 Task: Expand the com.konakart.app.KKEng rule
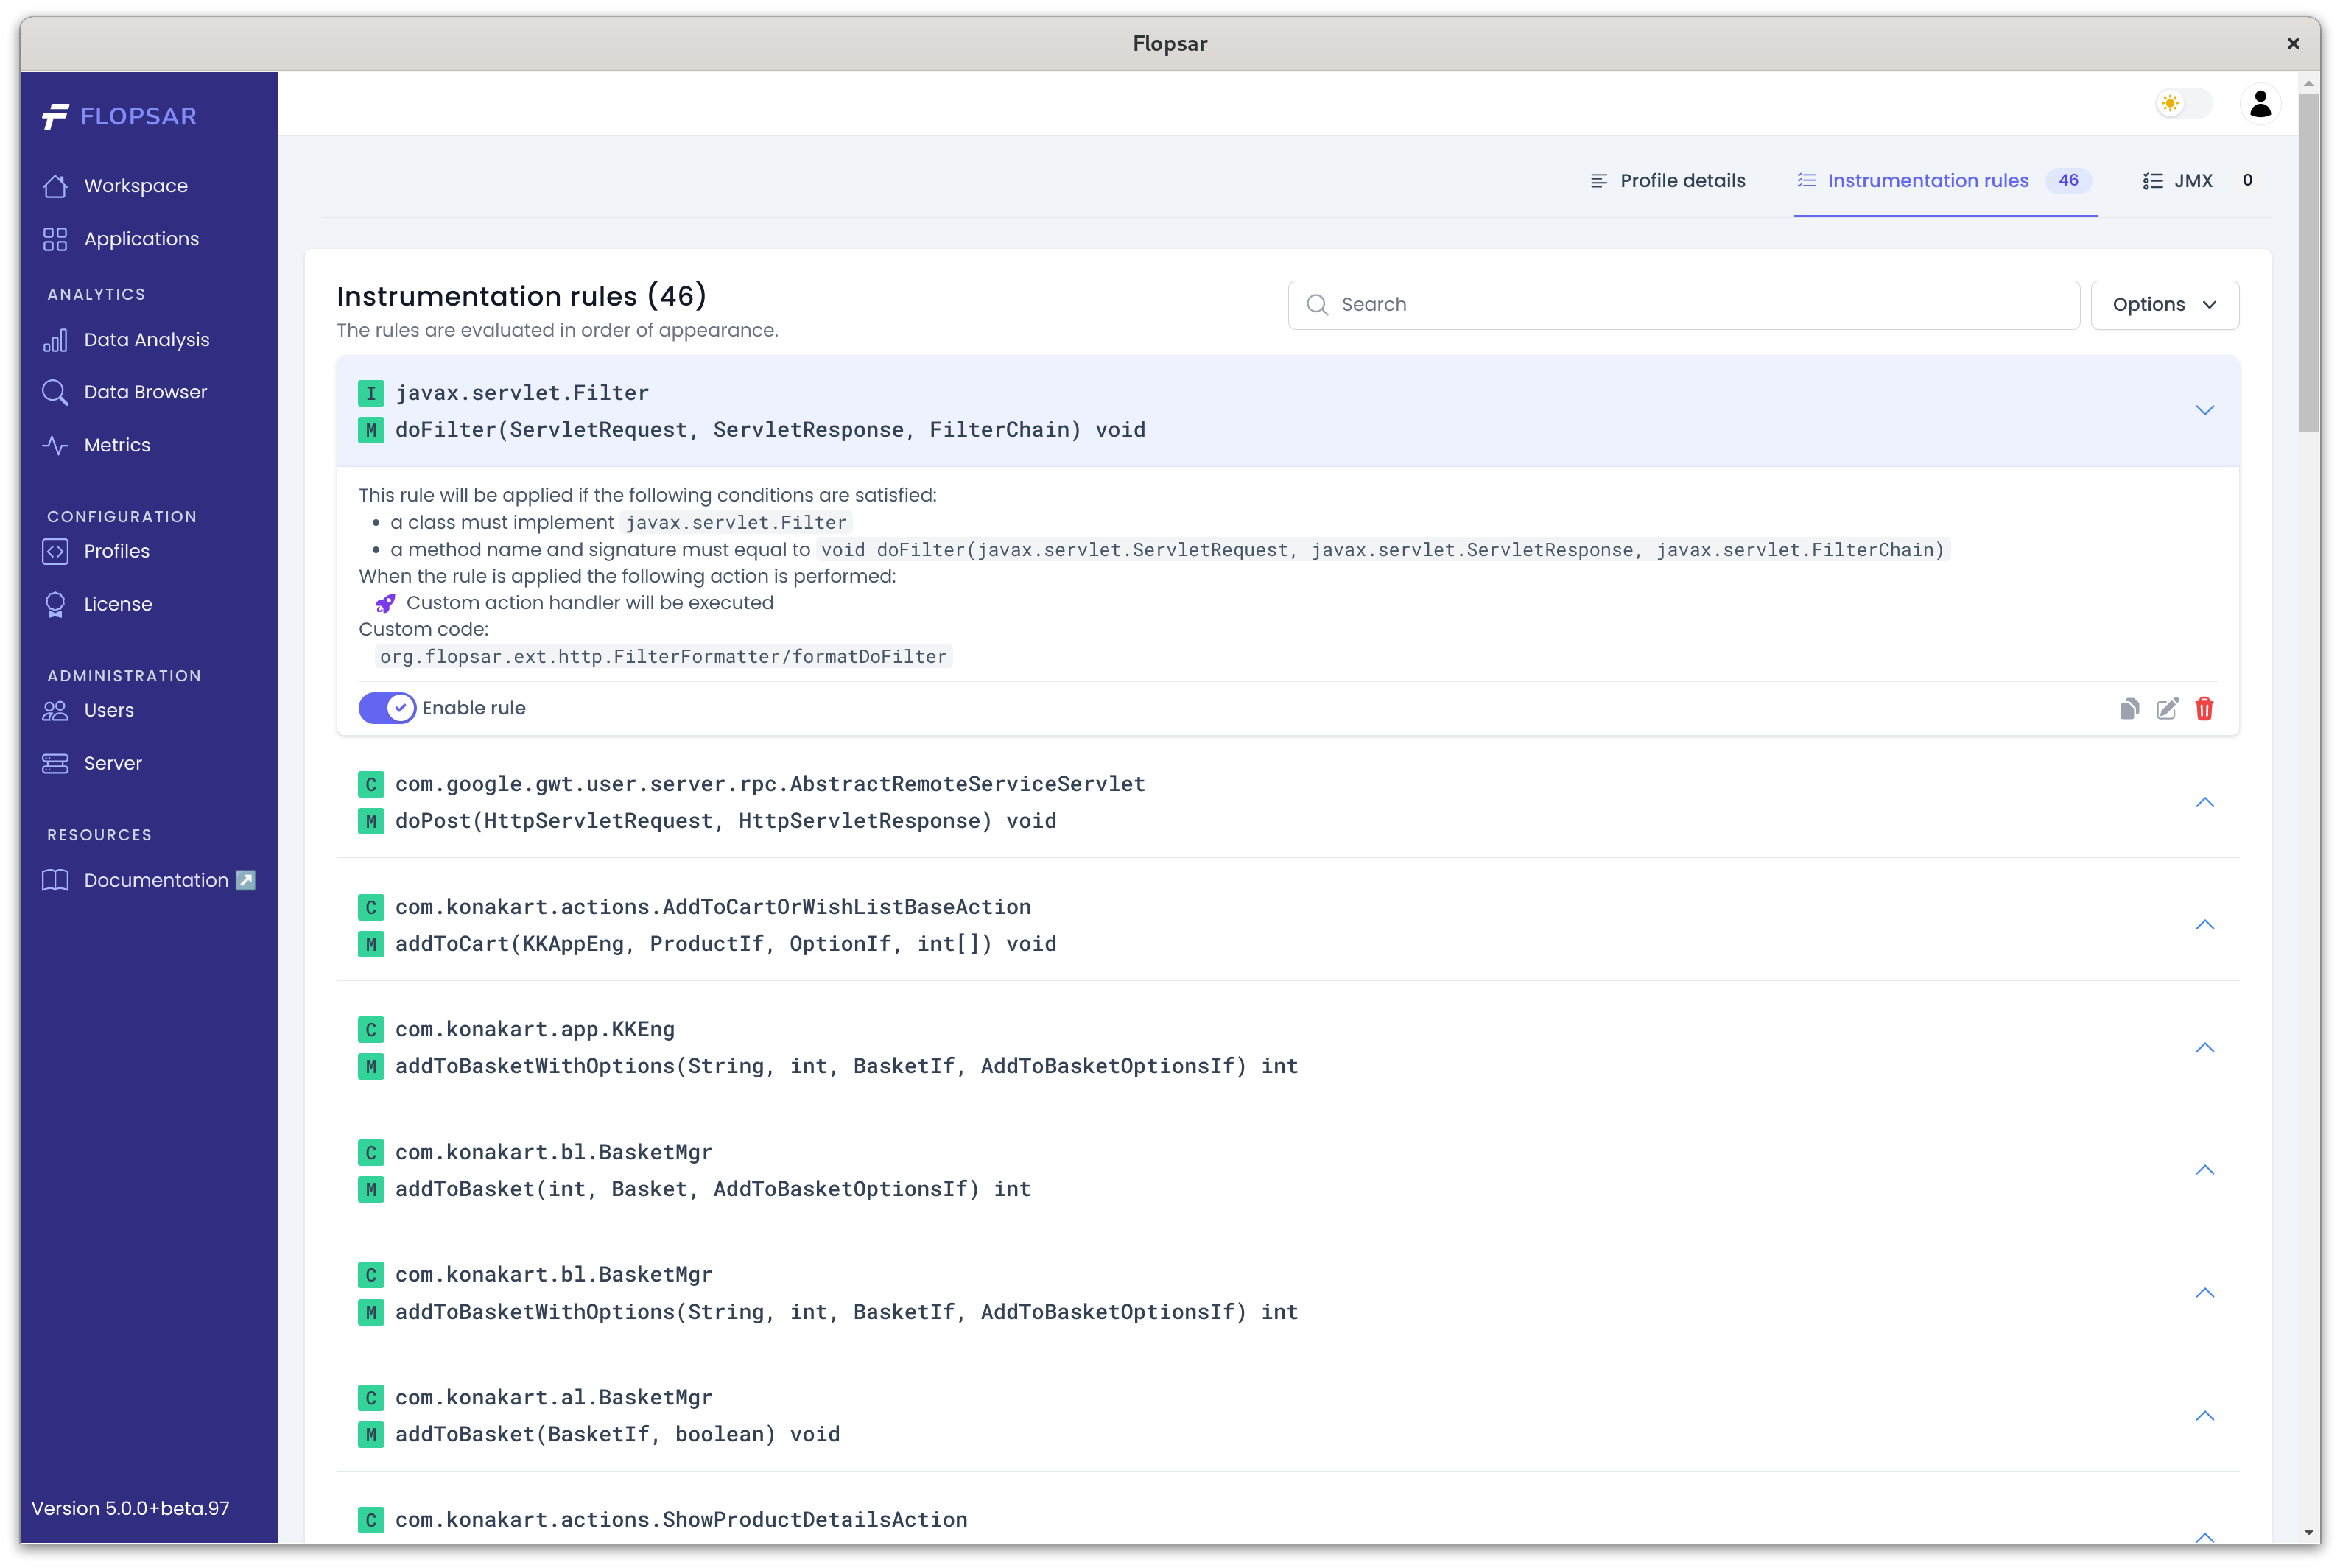point(2204,1048)
